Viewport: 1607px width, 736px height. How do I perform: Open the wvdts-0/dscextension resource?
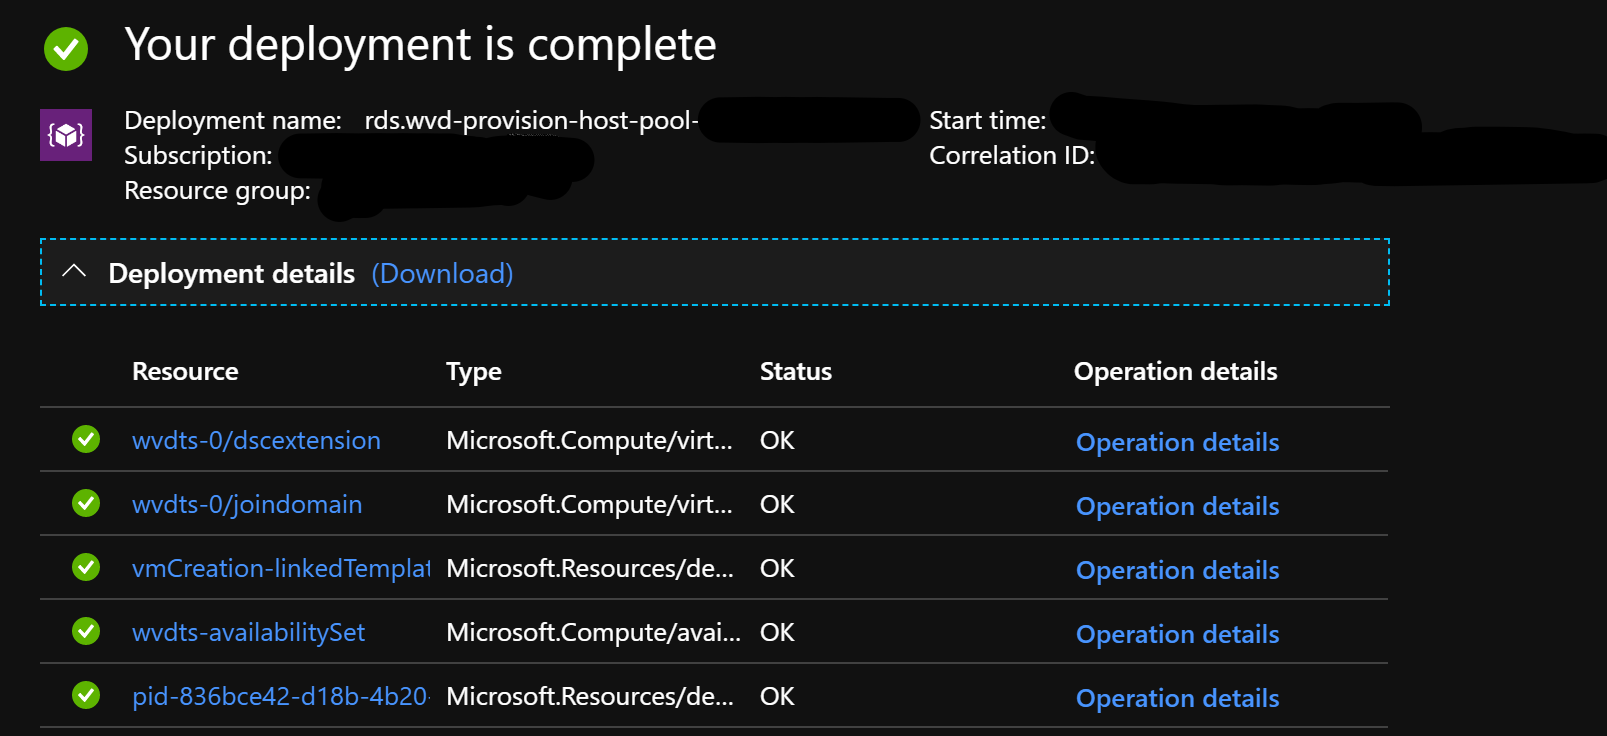click(x=256, y=440)
